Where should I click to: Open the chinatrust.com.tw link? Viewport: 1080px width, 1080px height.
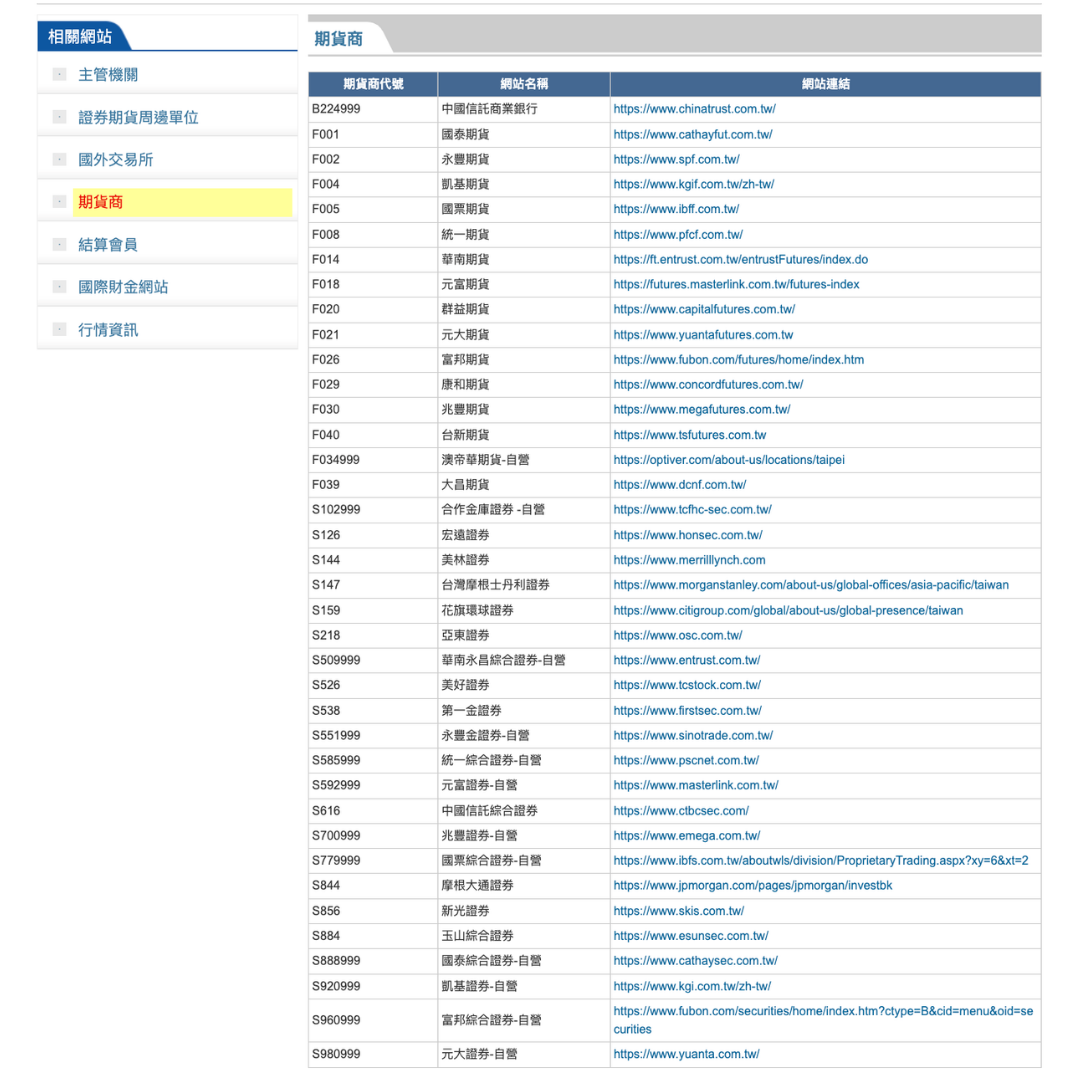click(694, 109)
